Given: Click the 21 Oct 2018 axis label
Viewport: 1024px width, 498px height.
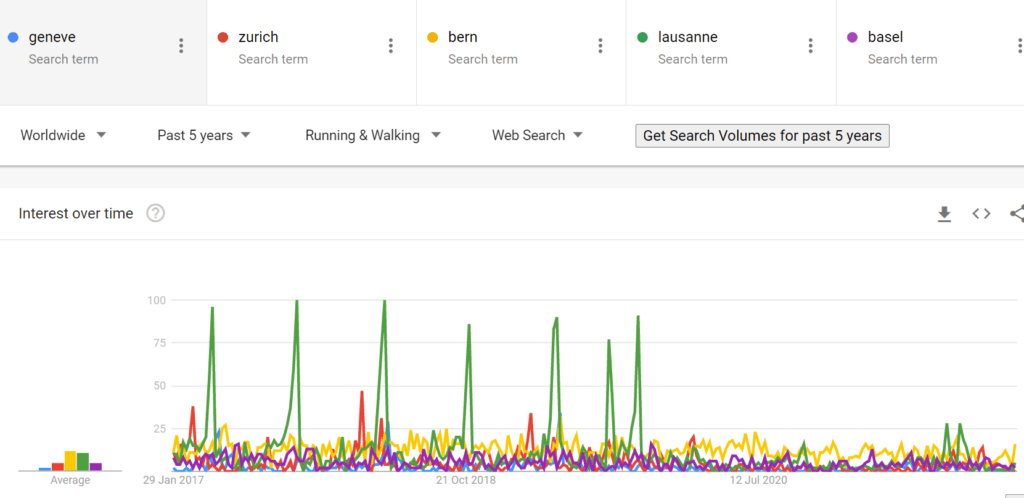Looking at the screenshot, I should pos(466,480).
